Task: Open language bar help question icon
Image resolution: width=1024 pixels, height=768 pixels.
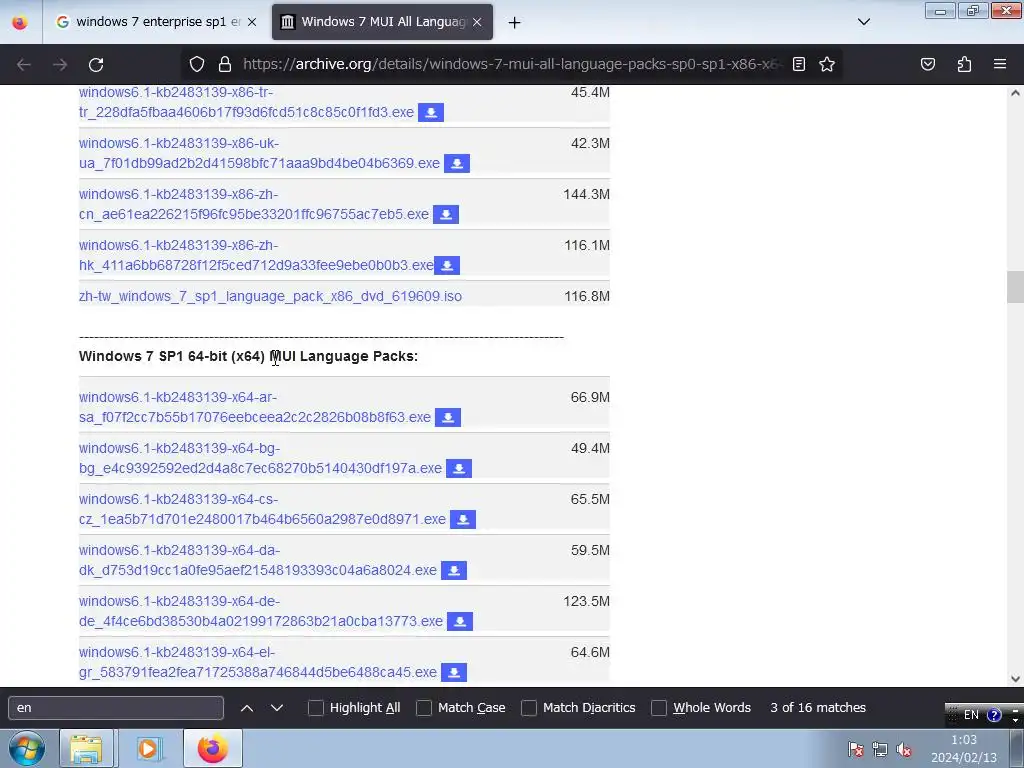Action: (994, 714)
